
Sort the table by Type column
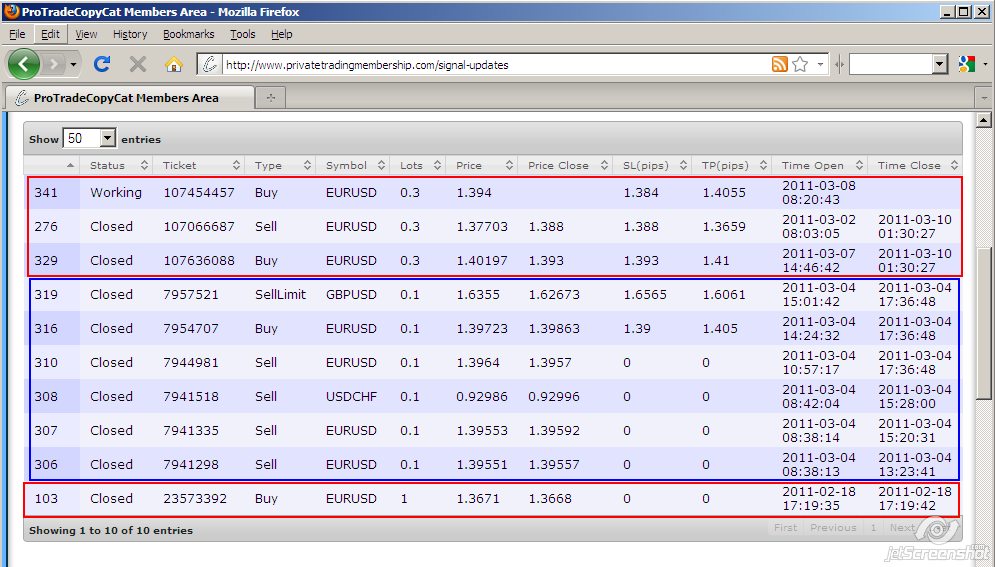(x=280, y=166)
